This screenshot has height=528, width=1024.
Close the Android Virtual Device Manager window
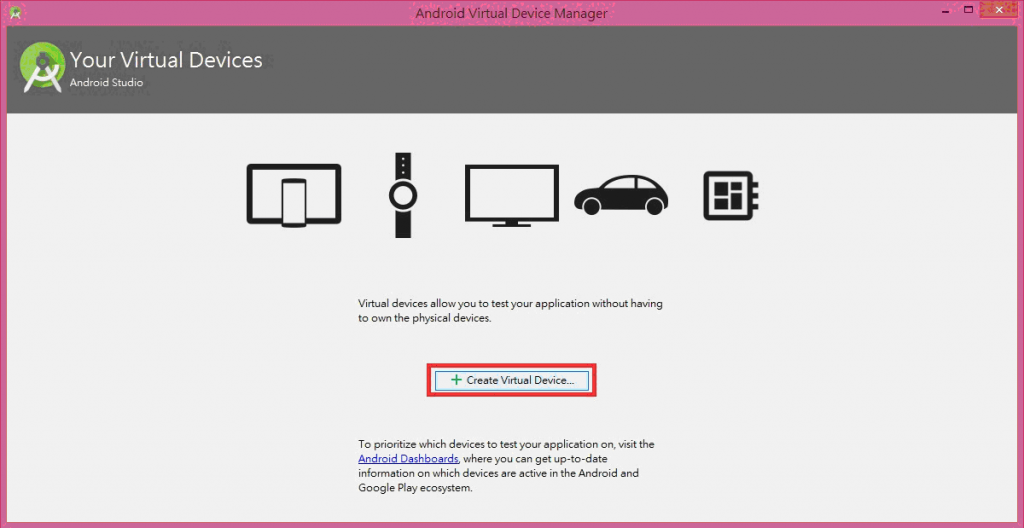click(999, 10)
